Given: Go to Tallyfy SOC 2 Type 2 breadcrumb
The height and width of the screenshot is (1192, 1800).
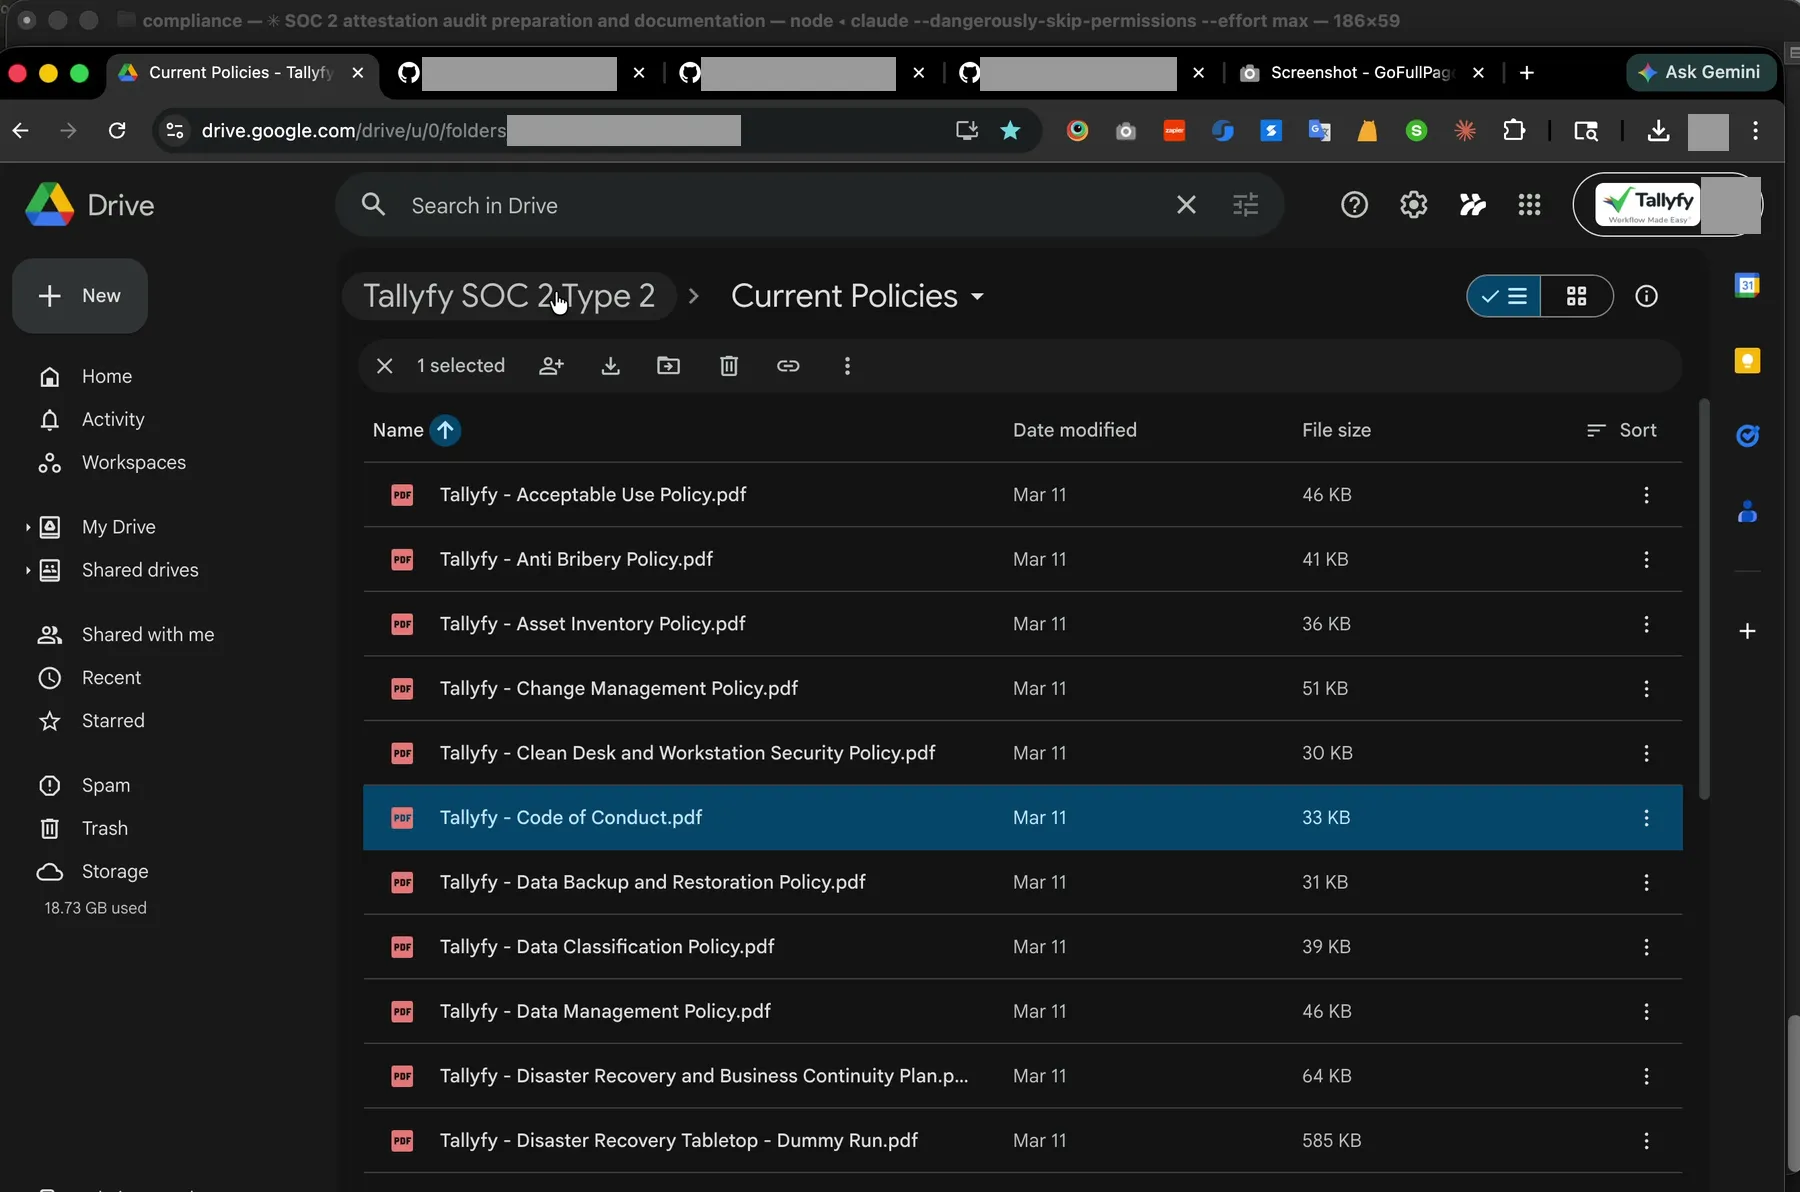Looking at the screenshot, I should [x=508, y=297].
